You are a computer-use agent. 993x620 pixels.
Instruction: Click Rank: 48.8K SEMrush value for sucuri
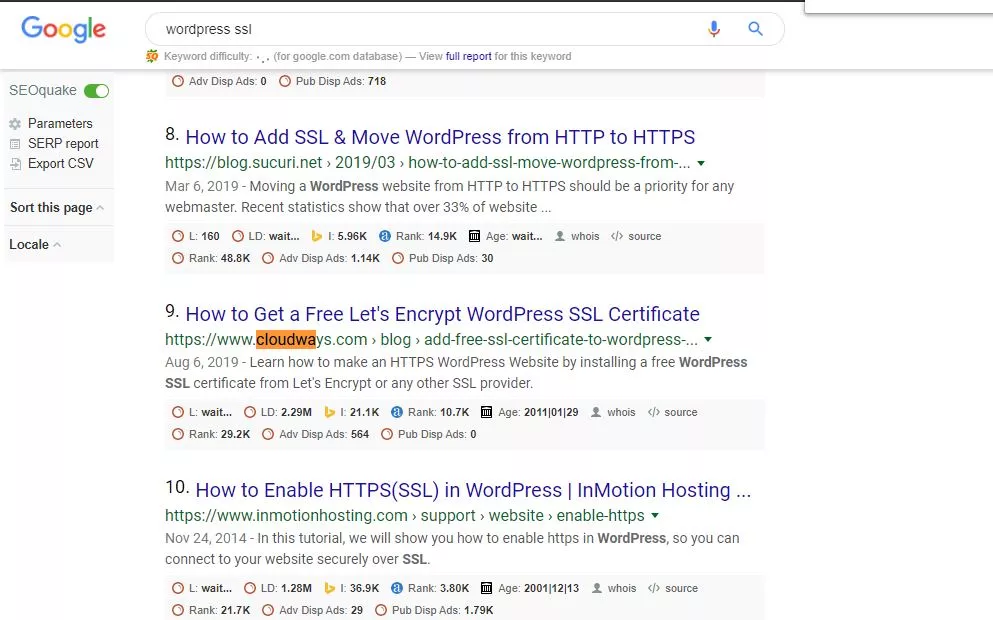[219, 258]
